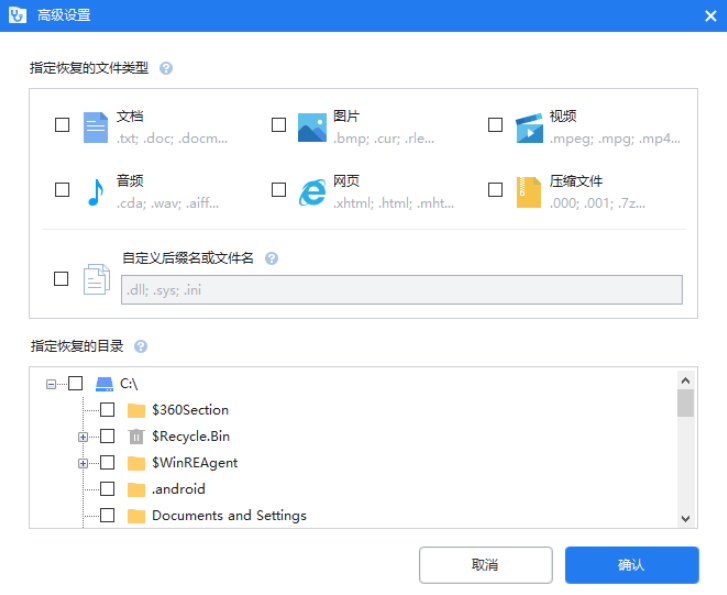Image resolution: width=727 pixels, height=595 pixels.
Task: Enable the 音频 file type checkbox
Action: point(62,190)
